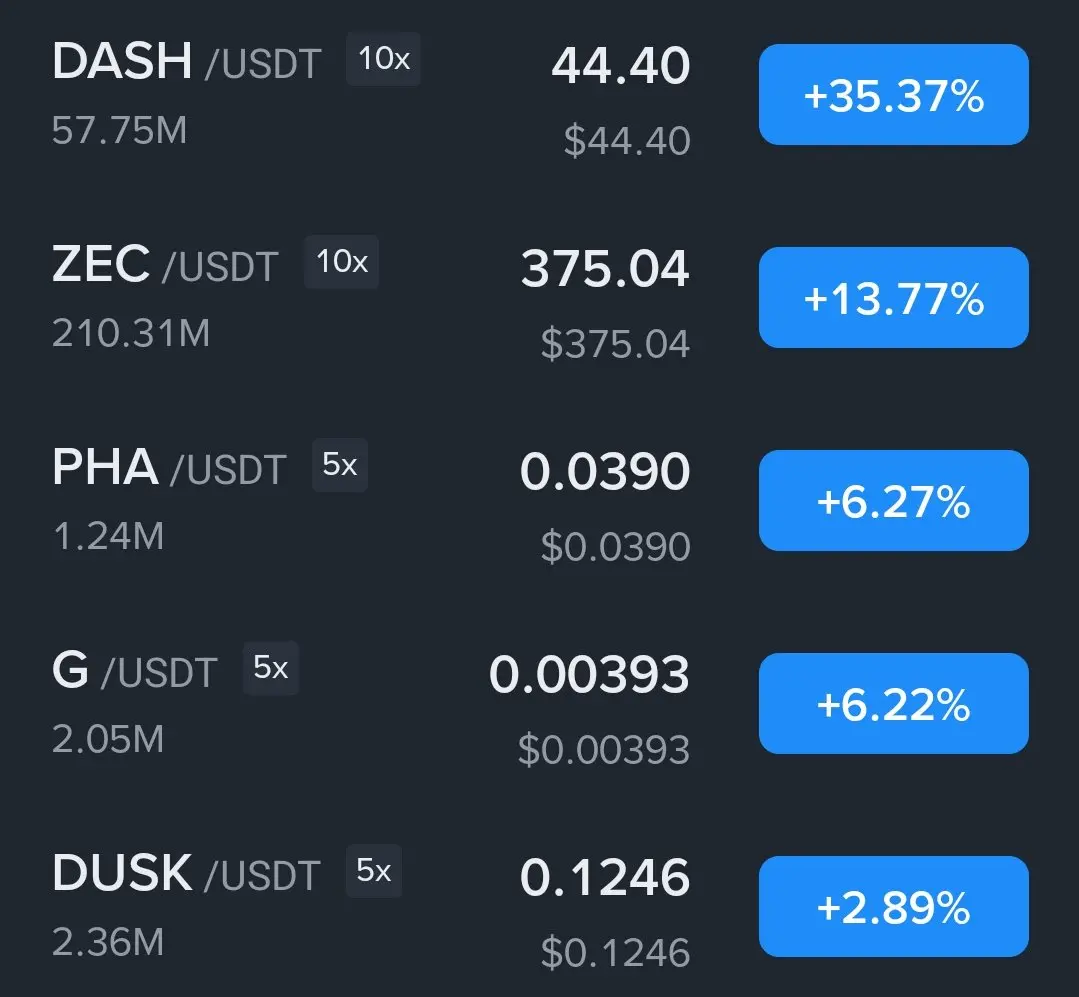Tap the +2.89% change button for DUSK
Screen dimensions: 1079x997
pyautogui.click(x=893, y=906)
